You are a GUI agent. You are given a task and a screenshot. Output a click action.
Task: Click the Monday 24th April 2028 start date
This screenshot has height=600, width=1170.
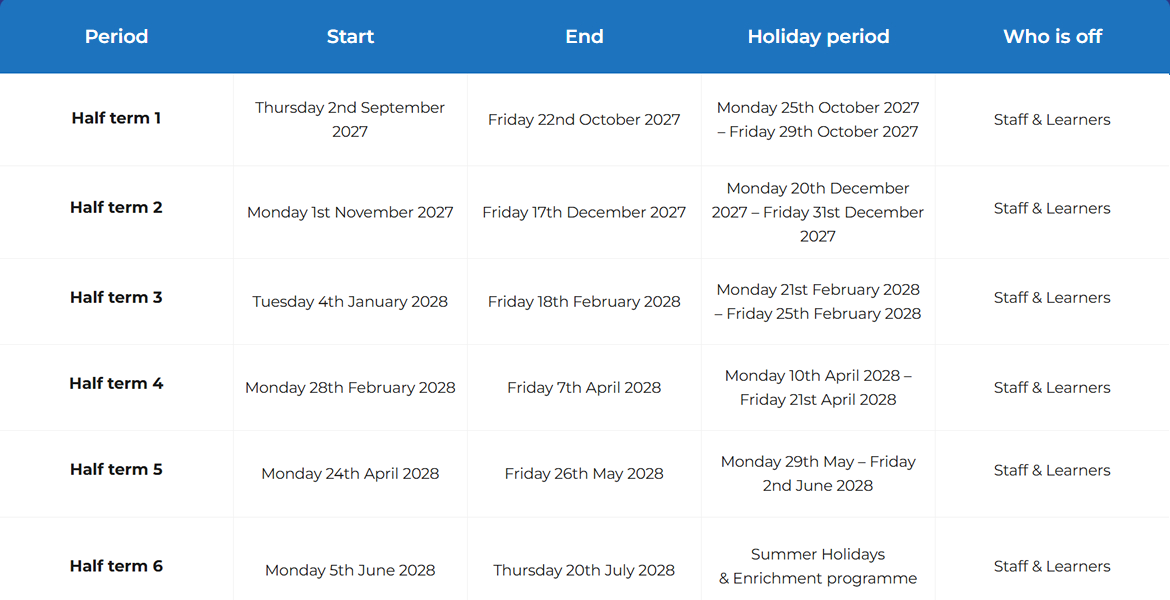click(350, 474)
